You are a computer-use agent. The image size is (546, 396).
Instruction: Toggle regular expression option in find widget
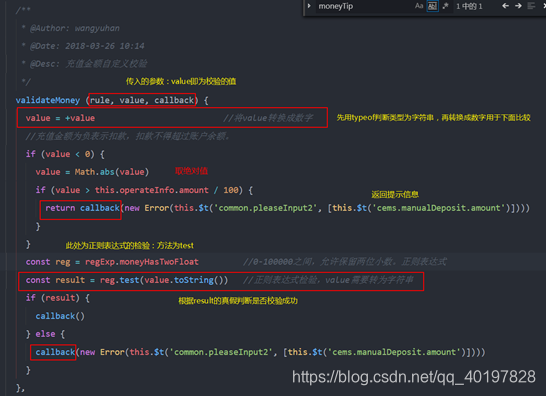445,6
